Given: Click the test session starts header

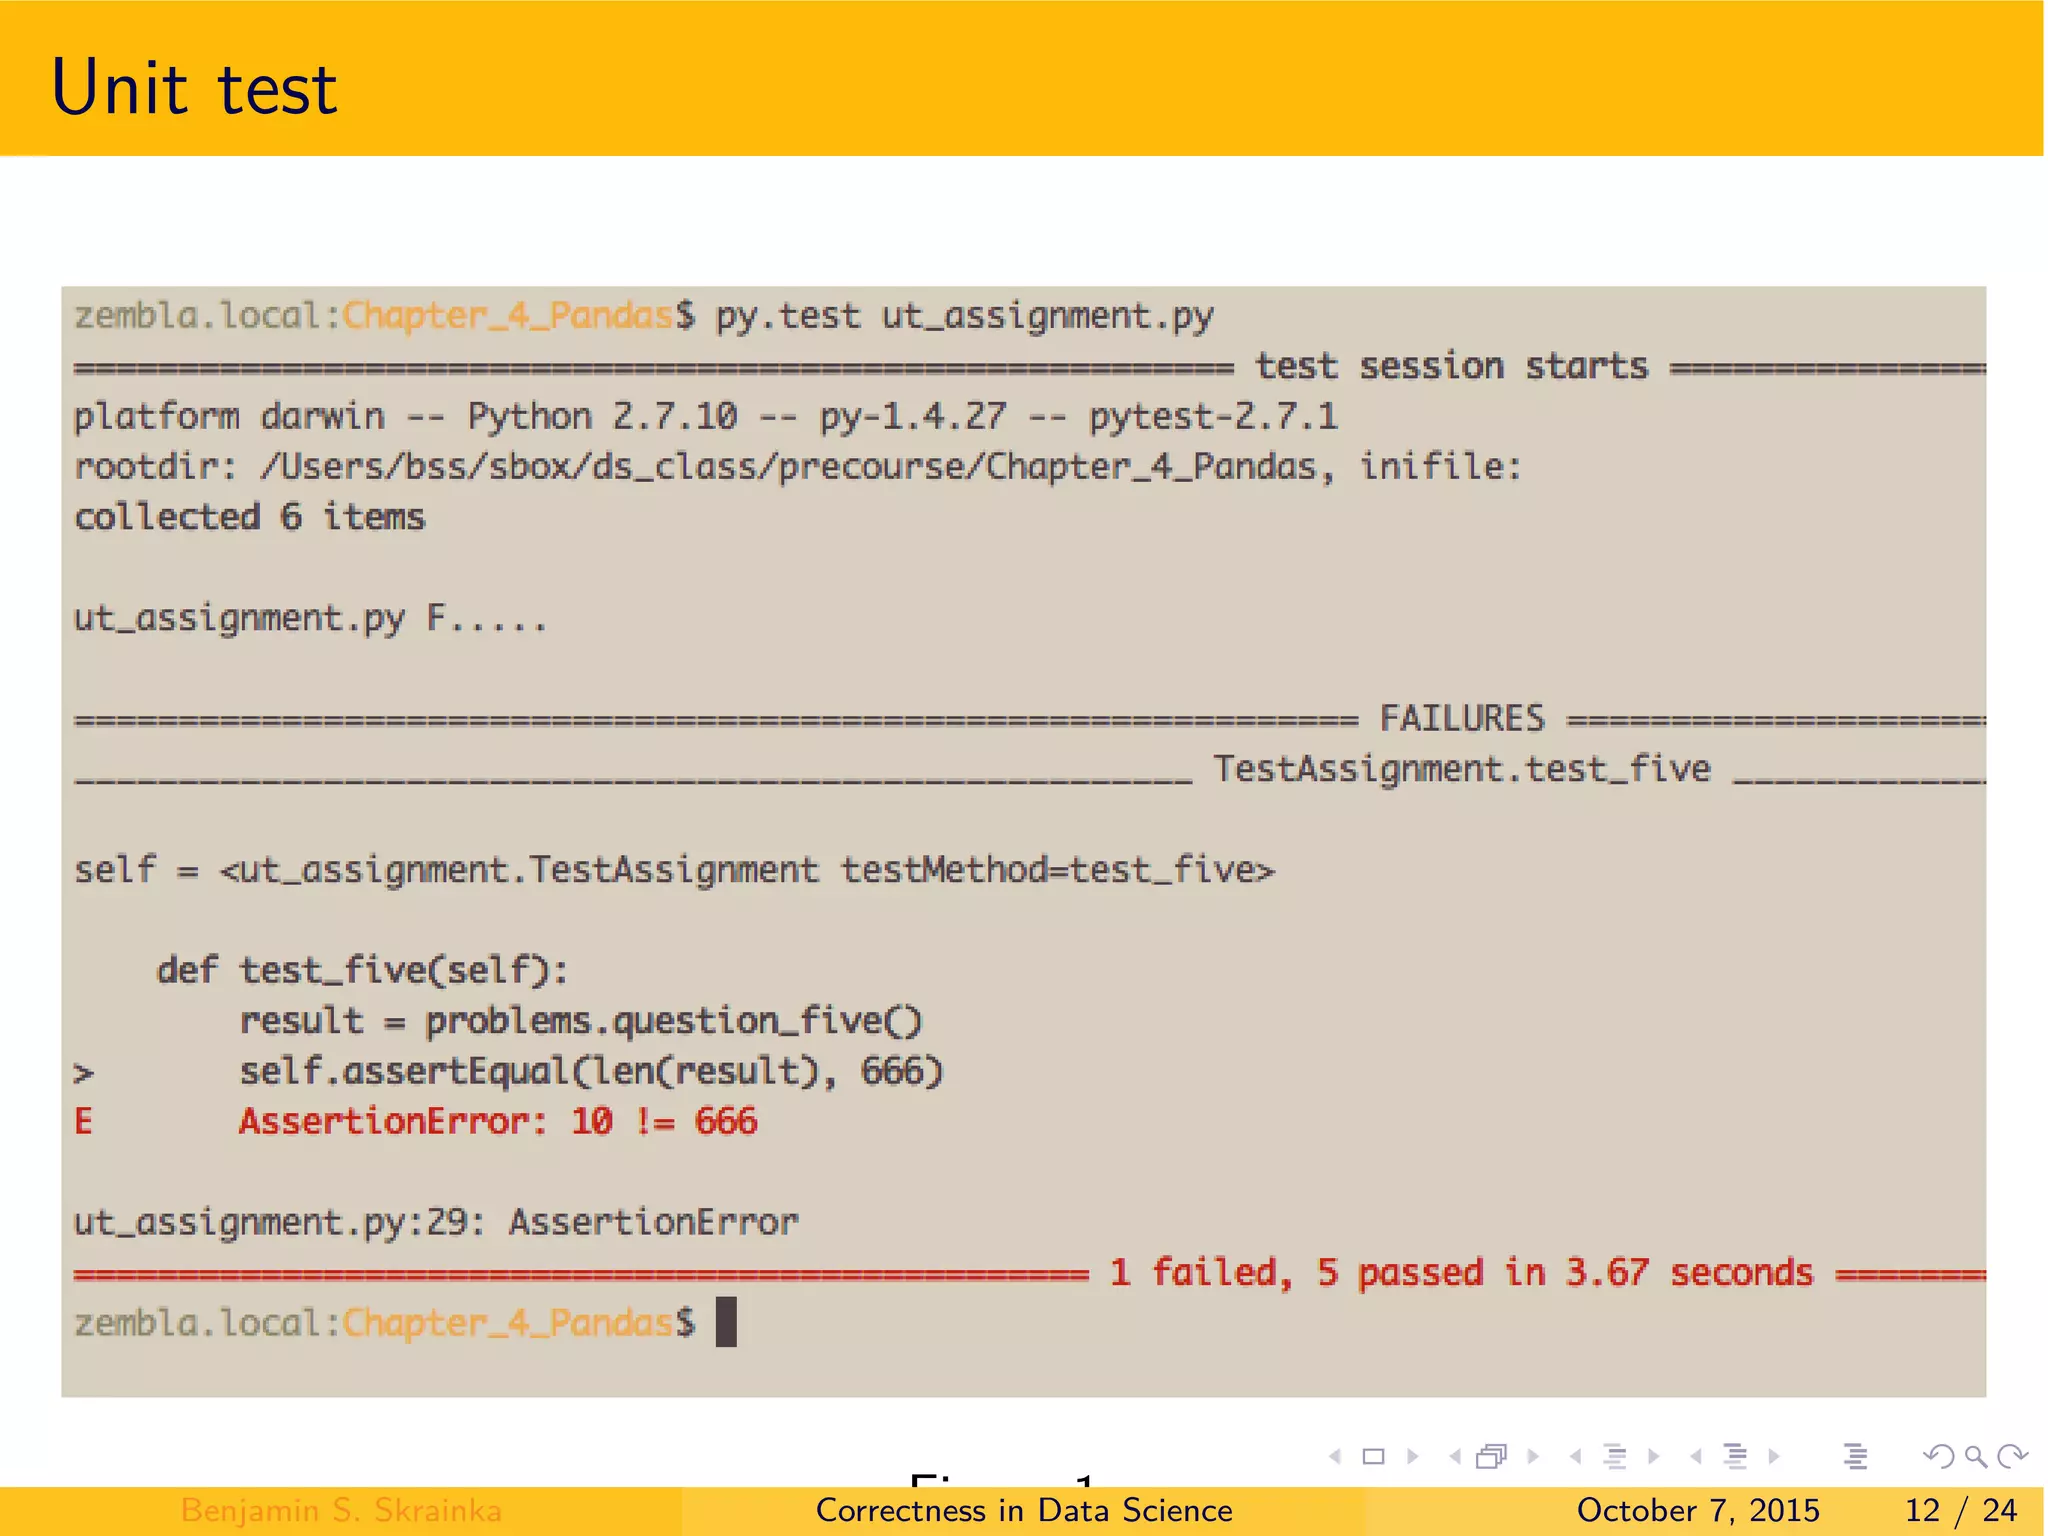Looking at the screenshot, I should tap(1452, 366).
